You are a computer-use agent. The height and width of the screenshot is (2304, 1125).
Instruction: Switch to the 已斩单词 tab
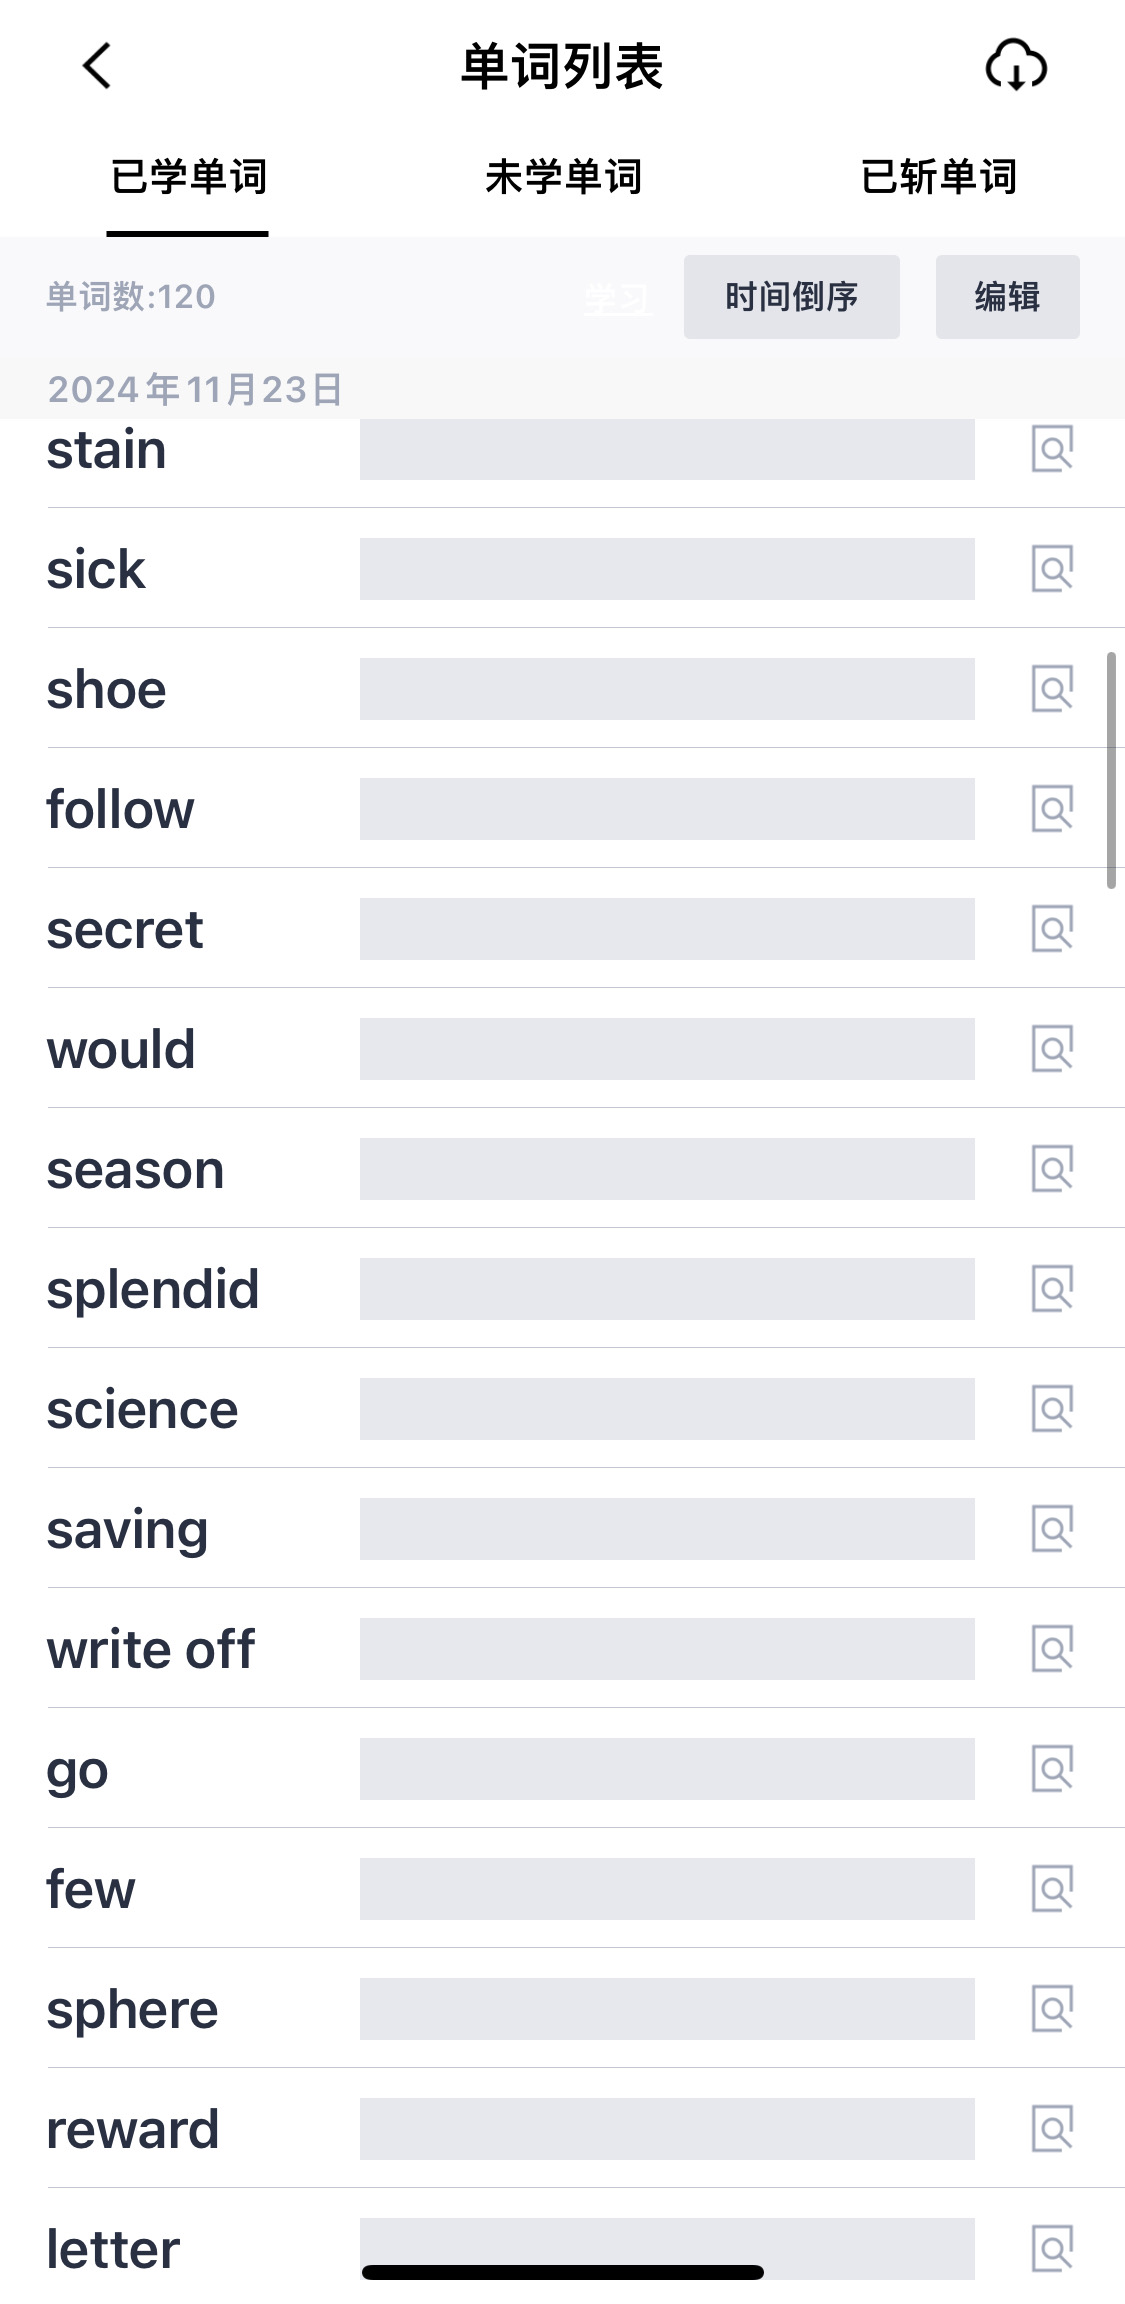[x=938, y=177]
